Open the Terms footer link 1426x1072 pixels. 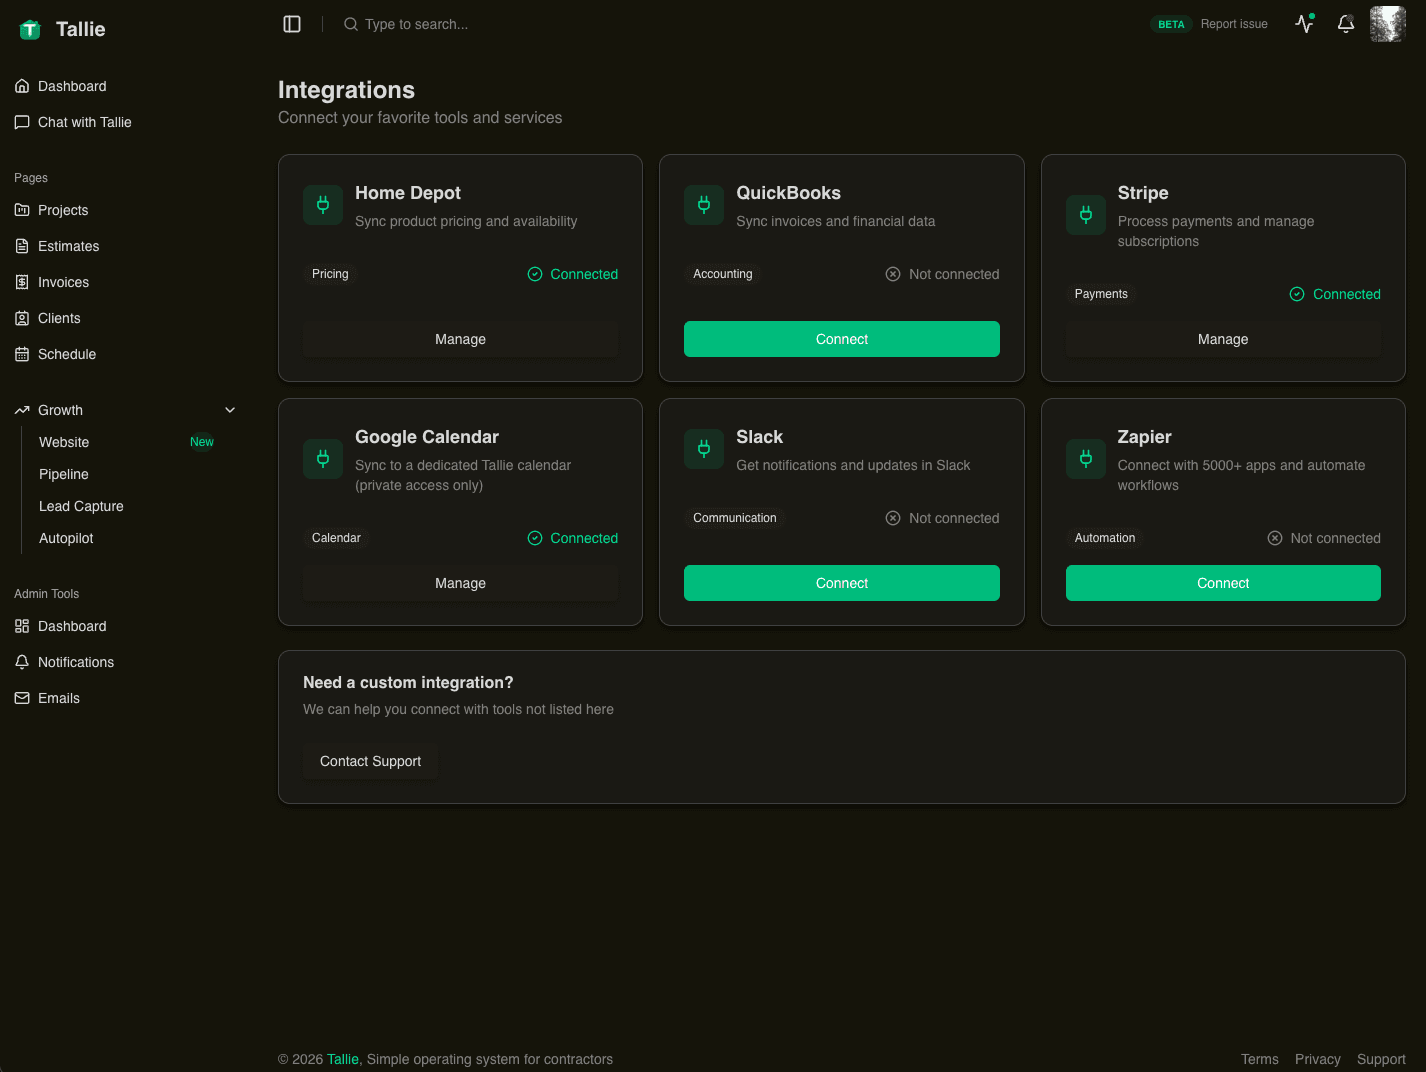click(1260, 1059)
